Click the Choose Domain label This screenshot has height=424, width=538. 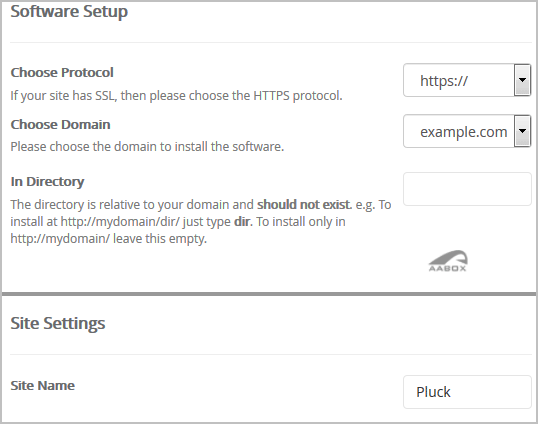60,124
